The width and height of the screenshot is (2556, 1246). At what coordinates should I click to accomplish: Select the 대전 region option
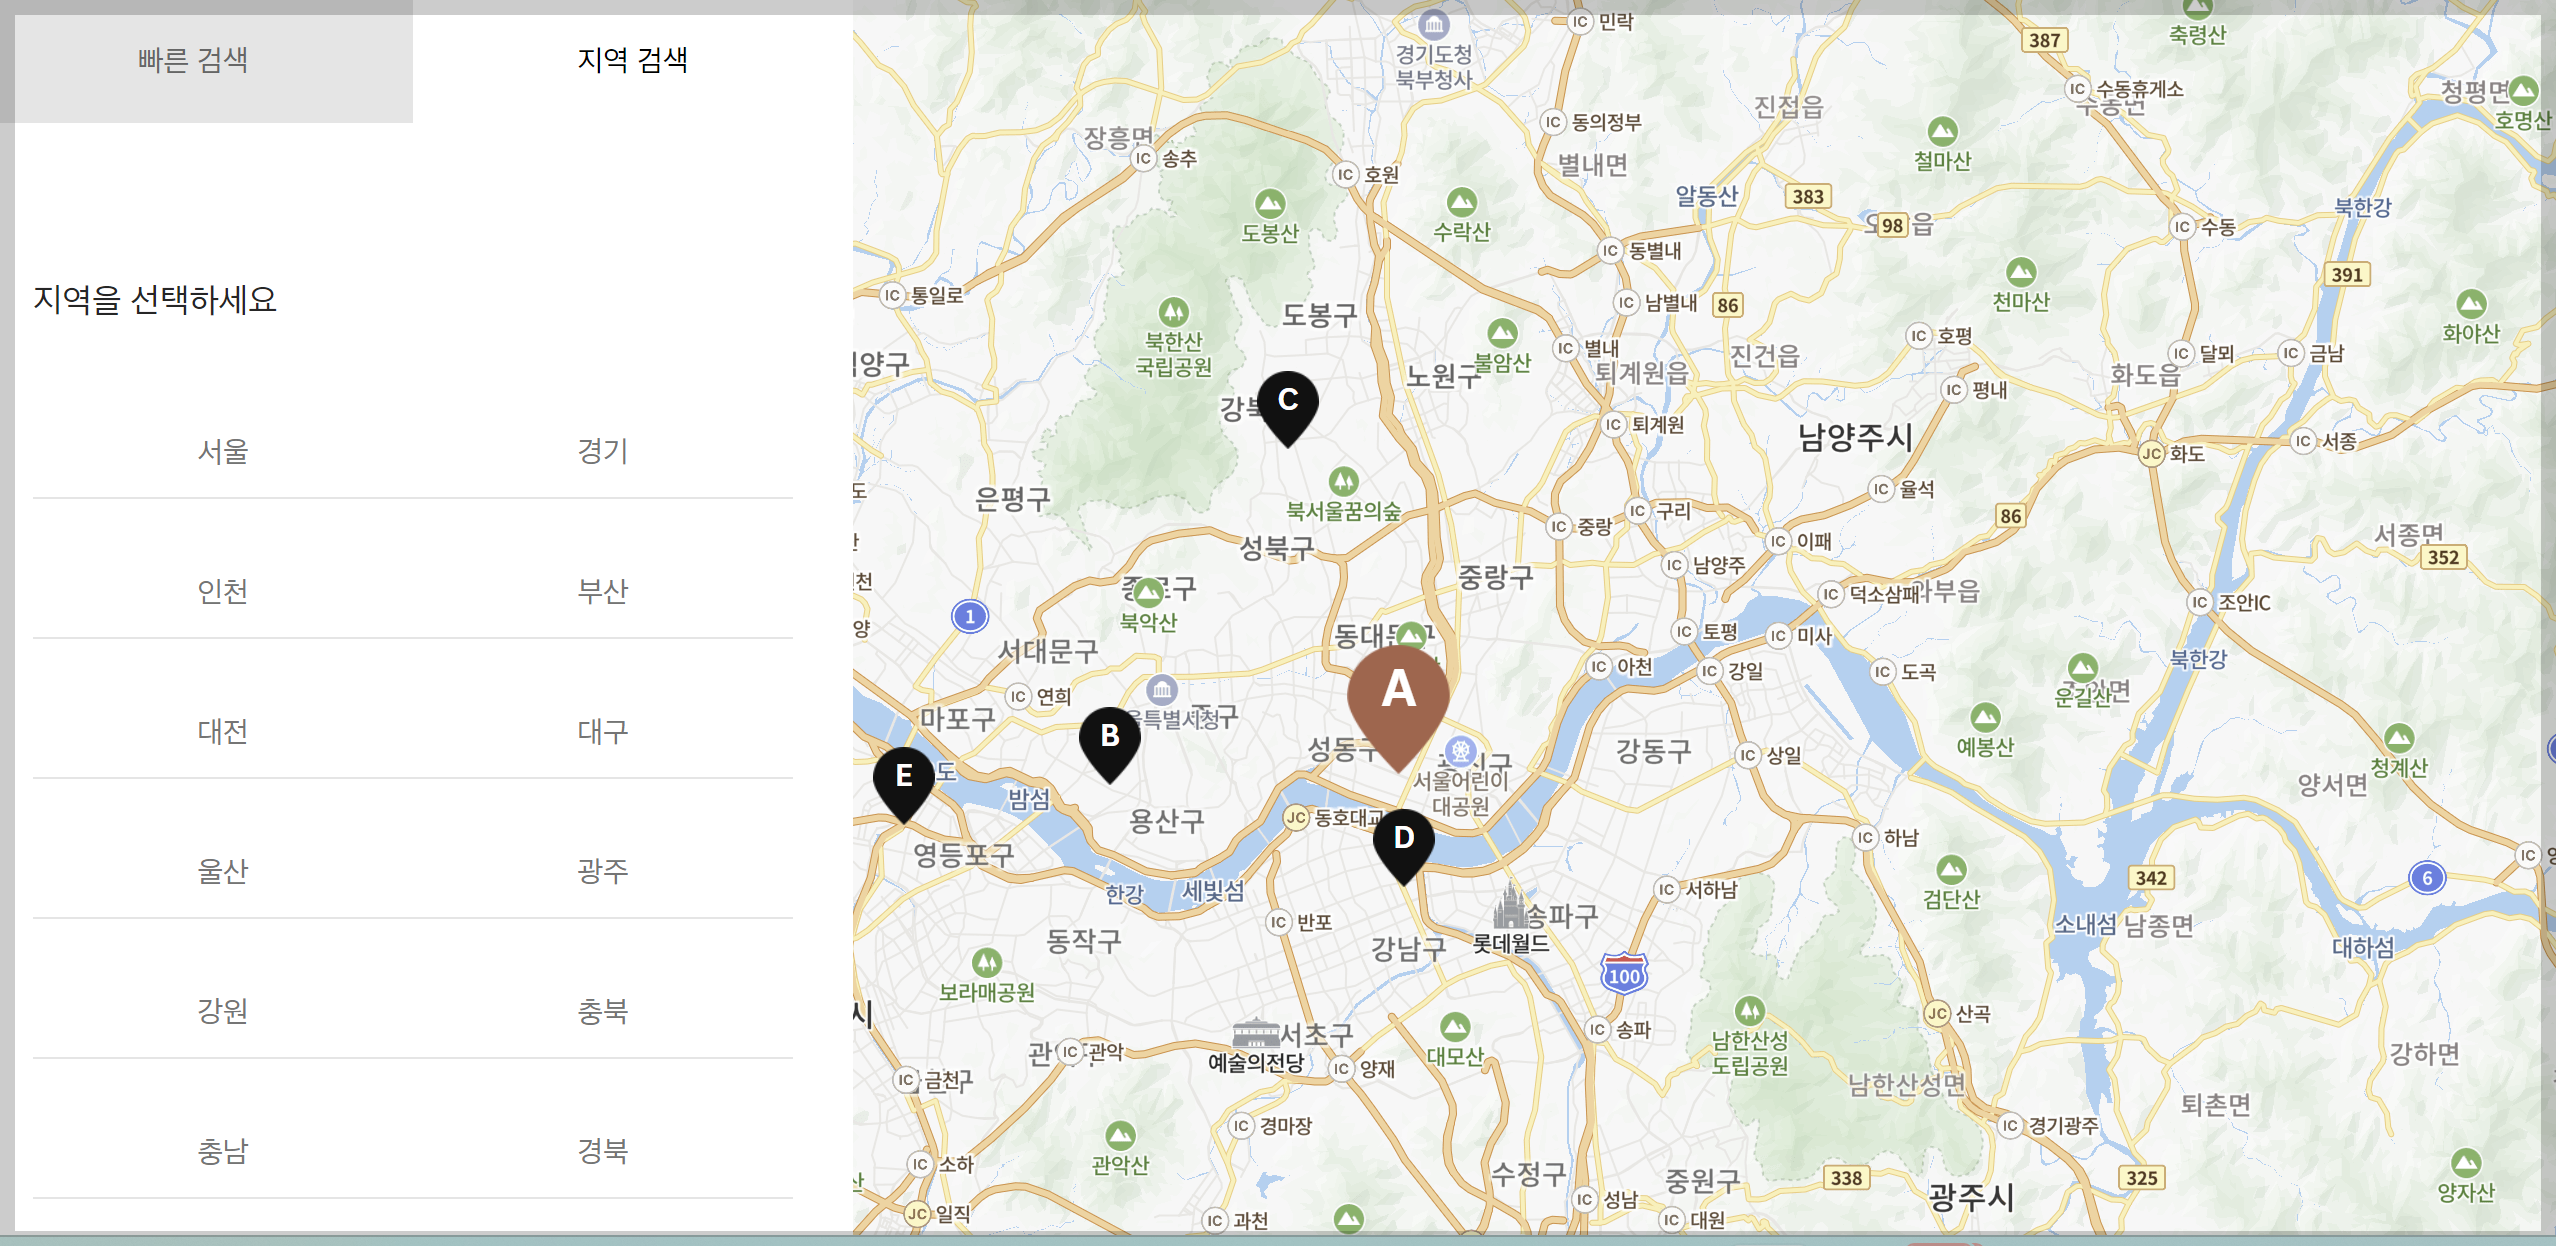(x=222, y=731)
